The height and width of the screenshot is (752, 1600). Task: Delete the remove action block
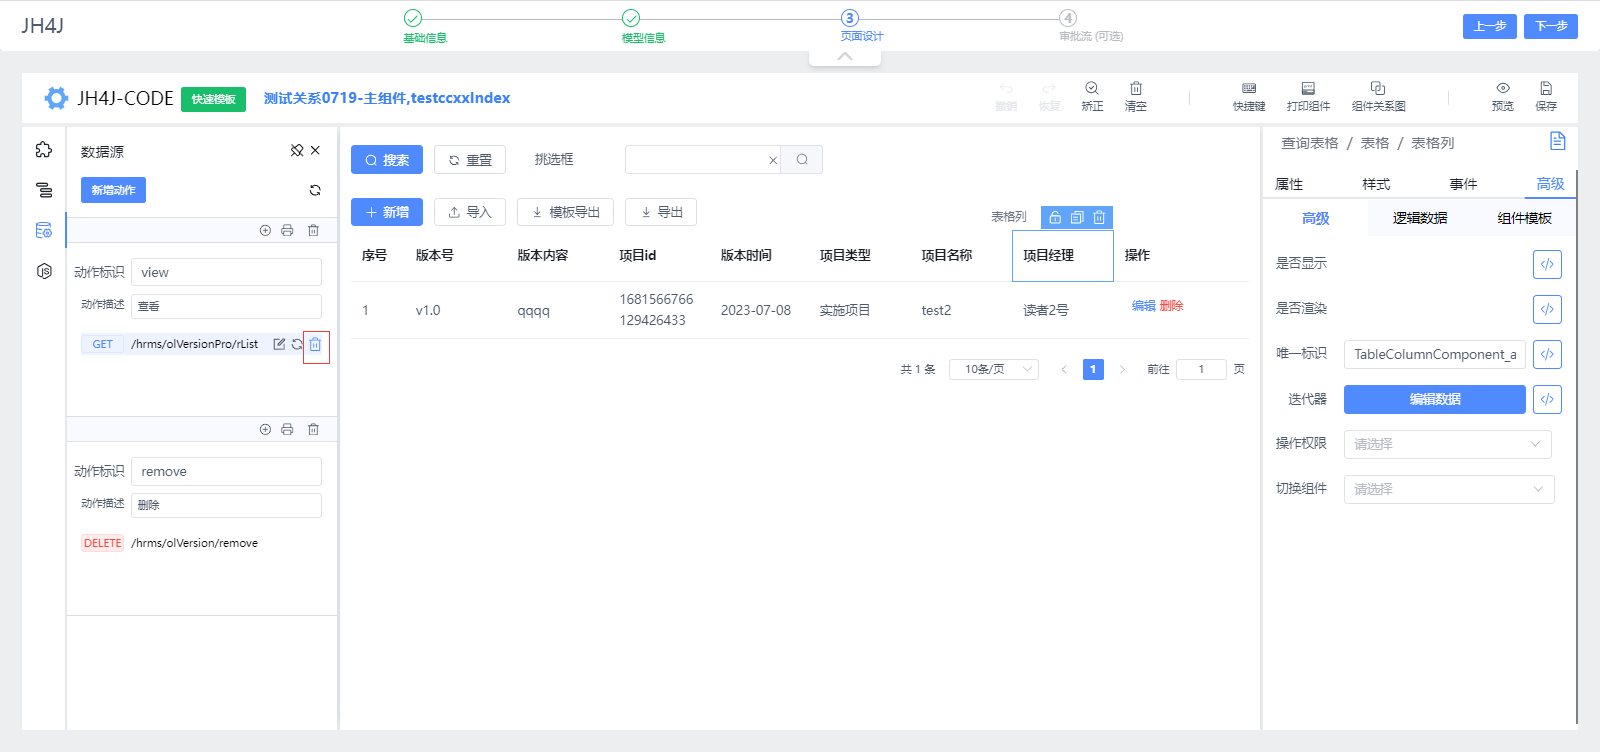coord(313,429)
